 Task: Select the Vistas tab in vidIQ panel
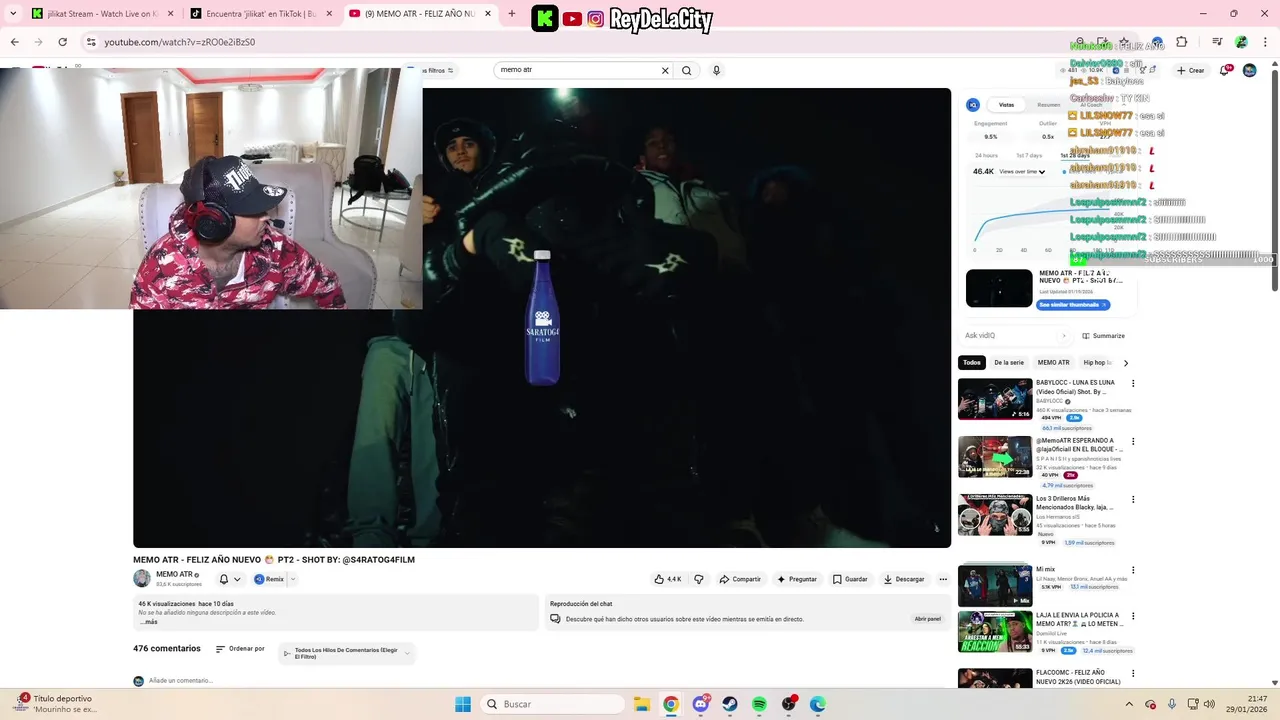tap(1006, 105)
